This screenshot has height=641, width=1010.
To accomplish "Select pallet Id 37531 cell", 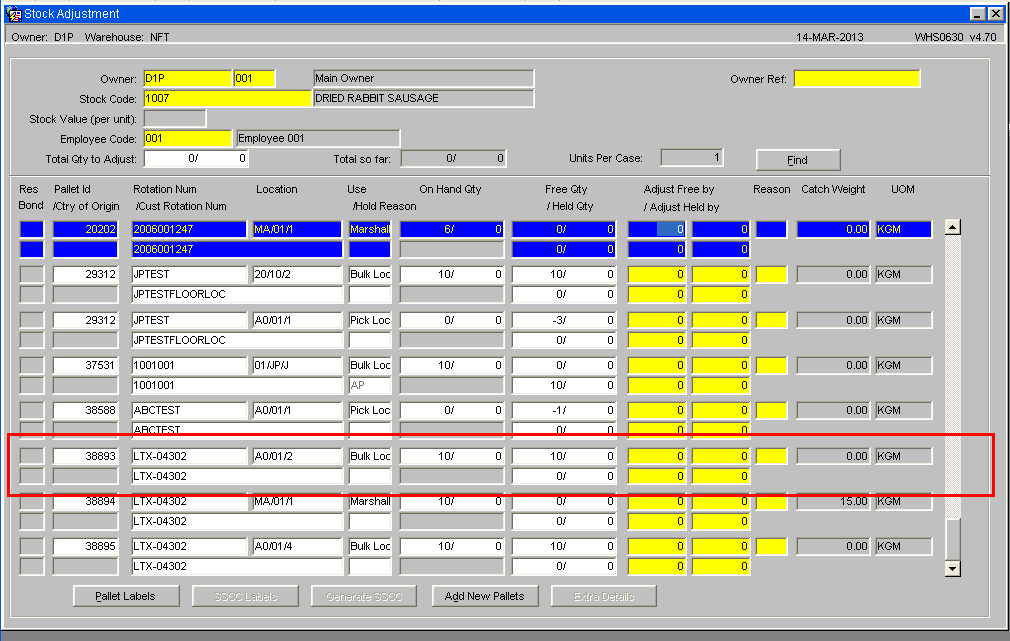I will tap(85, 365).
